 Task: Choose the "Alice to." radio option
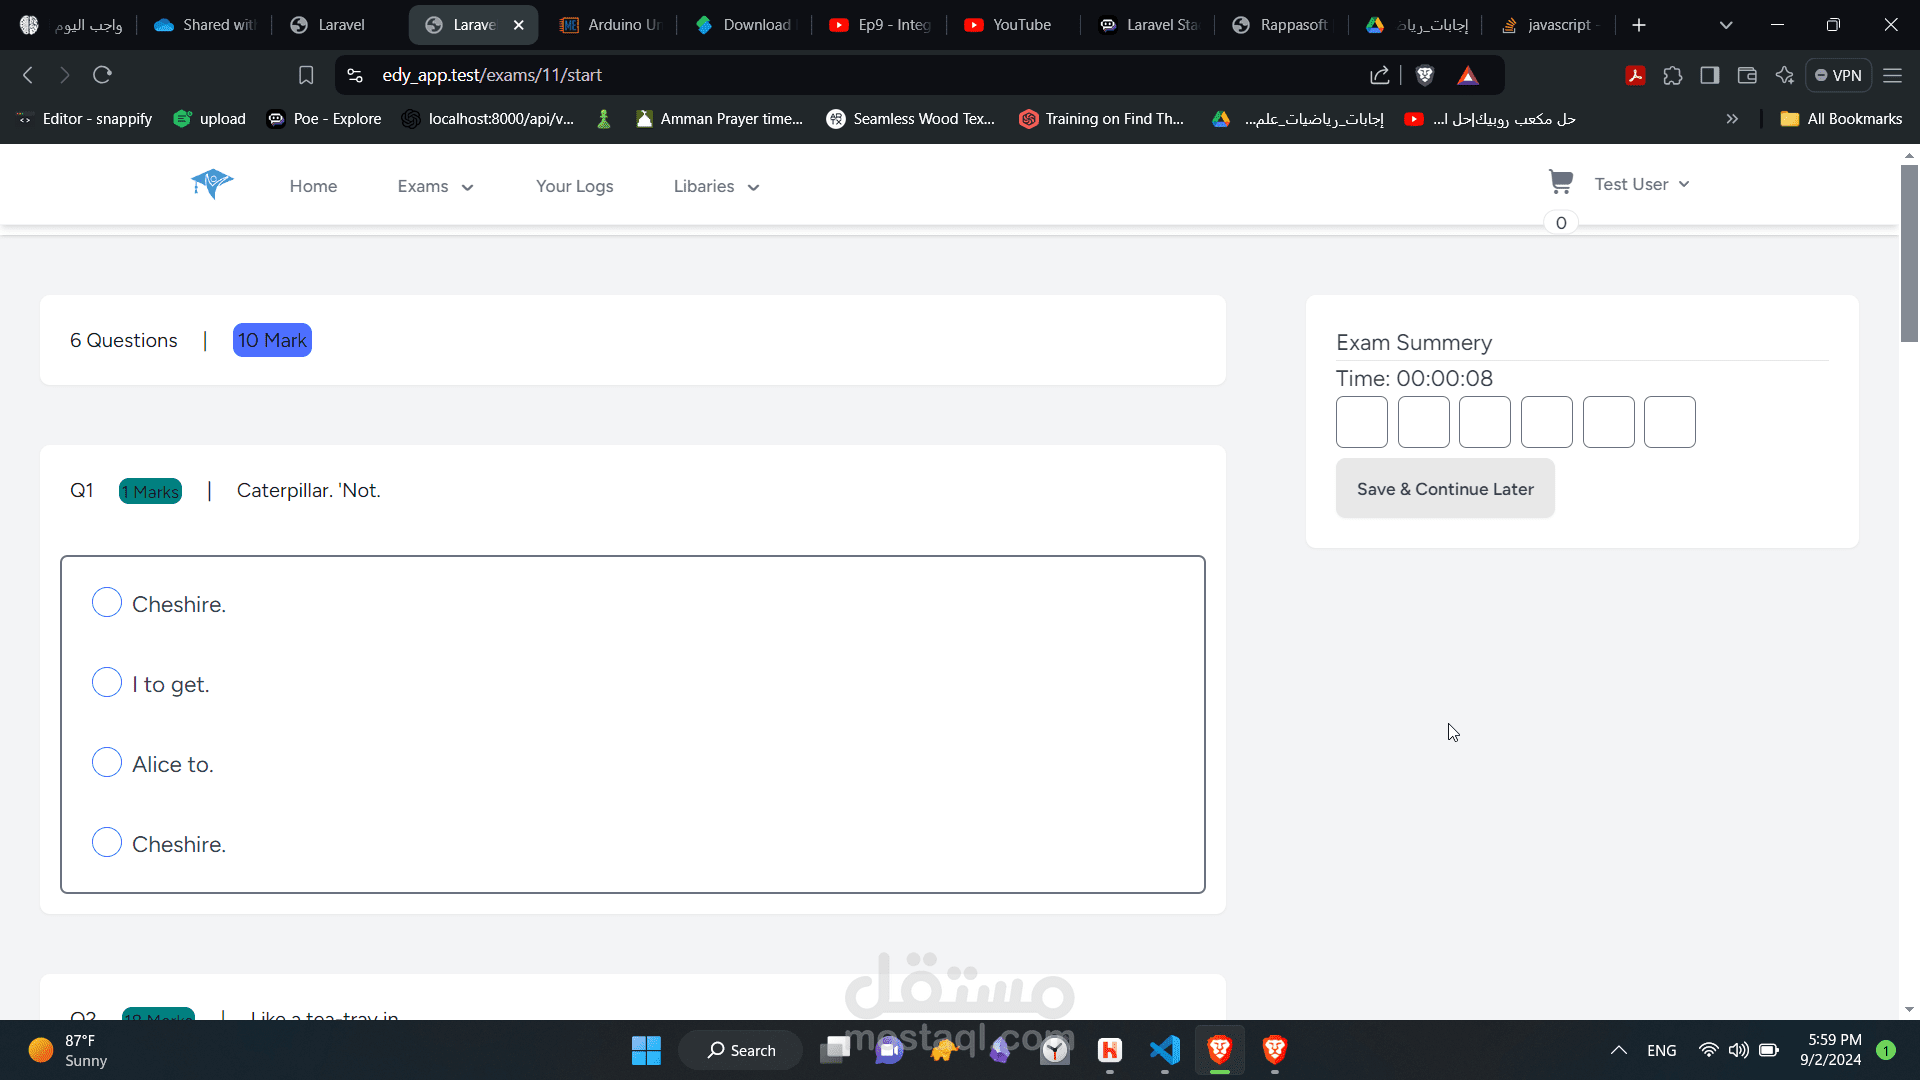107,763
